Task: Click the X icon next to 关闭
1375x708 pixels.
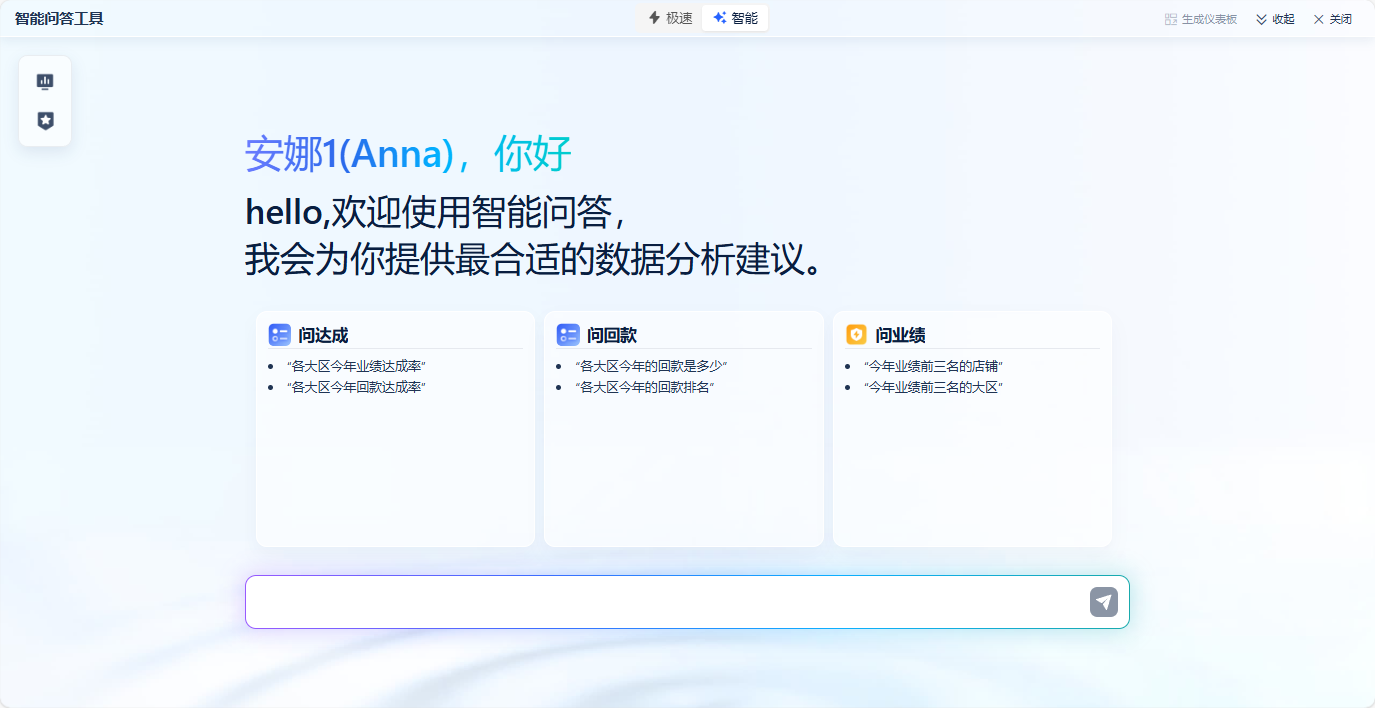Action: (x=1318, y=19)
